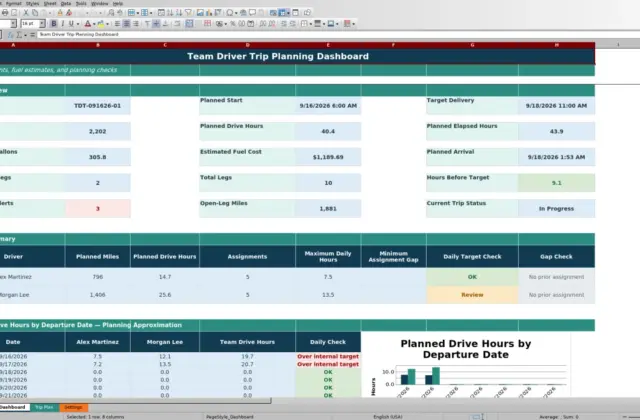Click the Cut scissors icon

click(x=26, y=13)
